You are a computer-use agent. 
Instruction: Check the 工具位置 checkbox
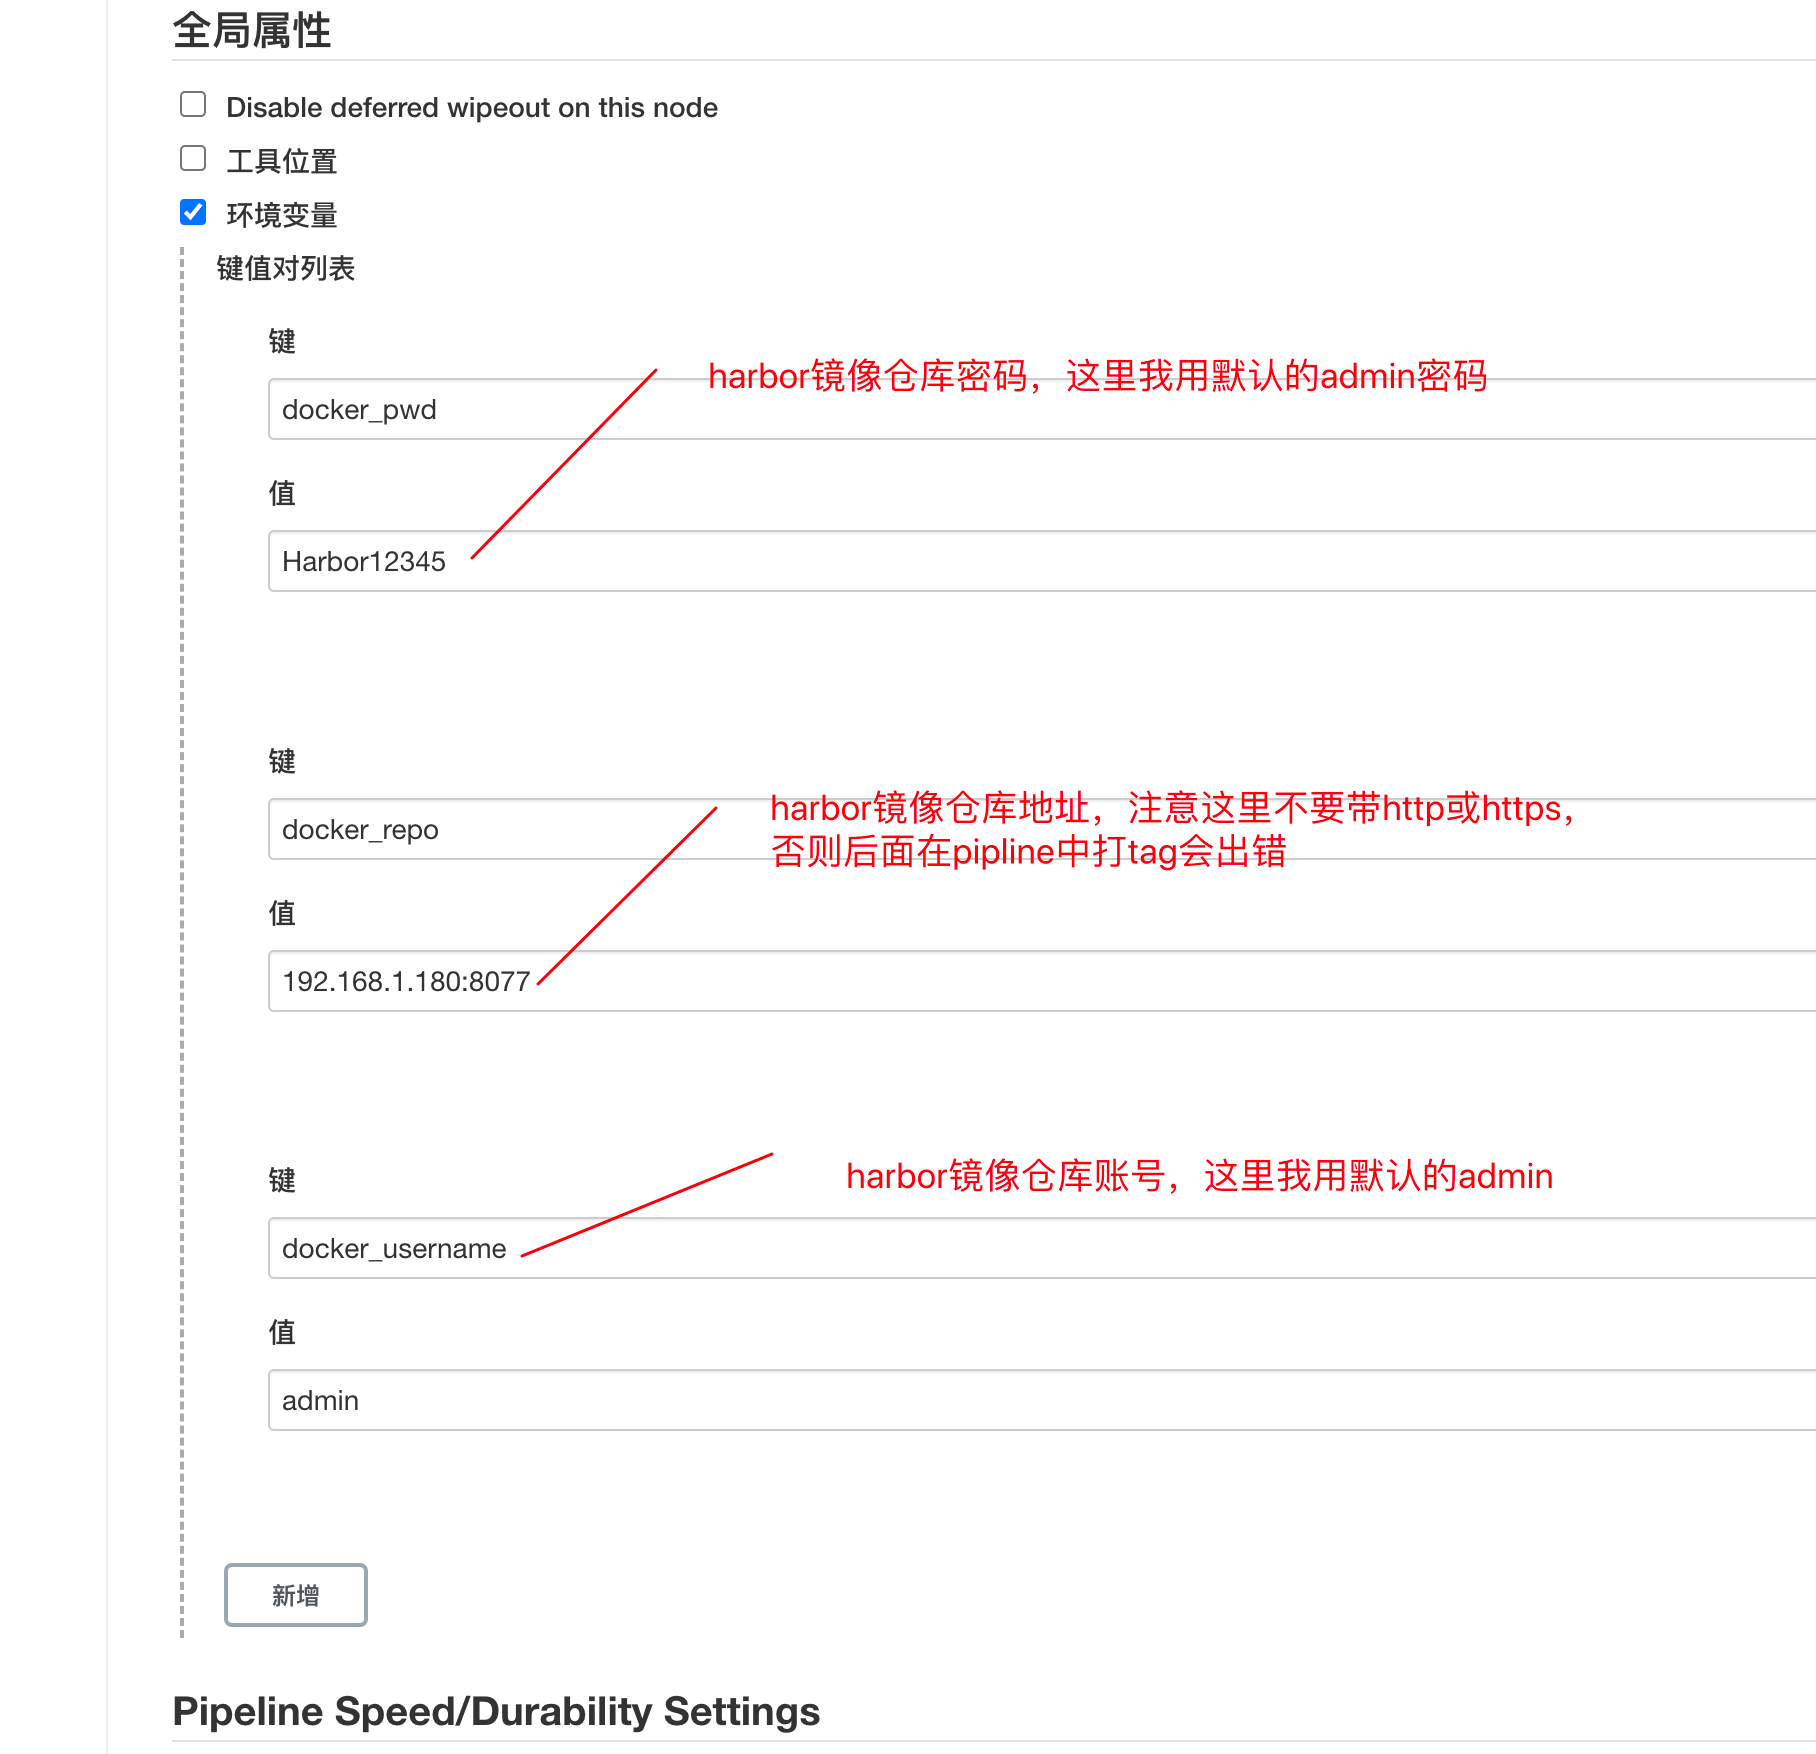pos(192,158)
